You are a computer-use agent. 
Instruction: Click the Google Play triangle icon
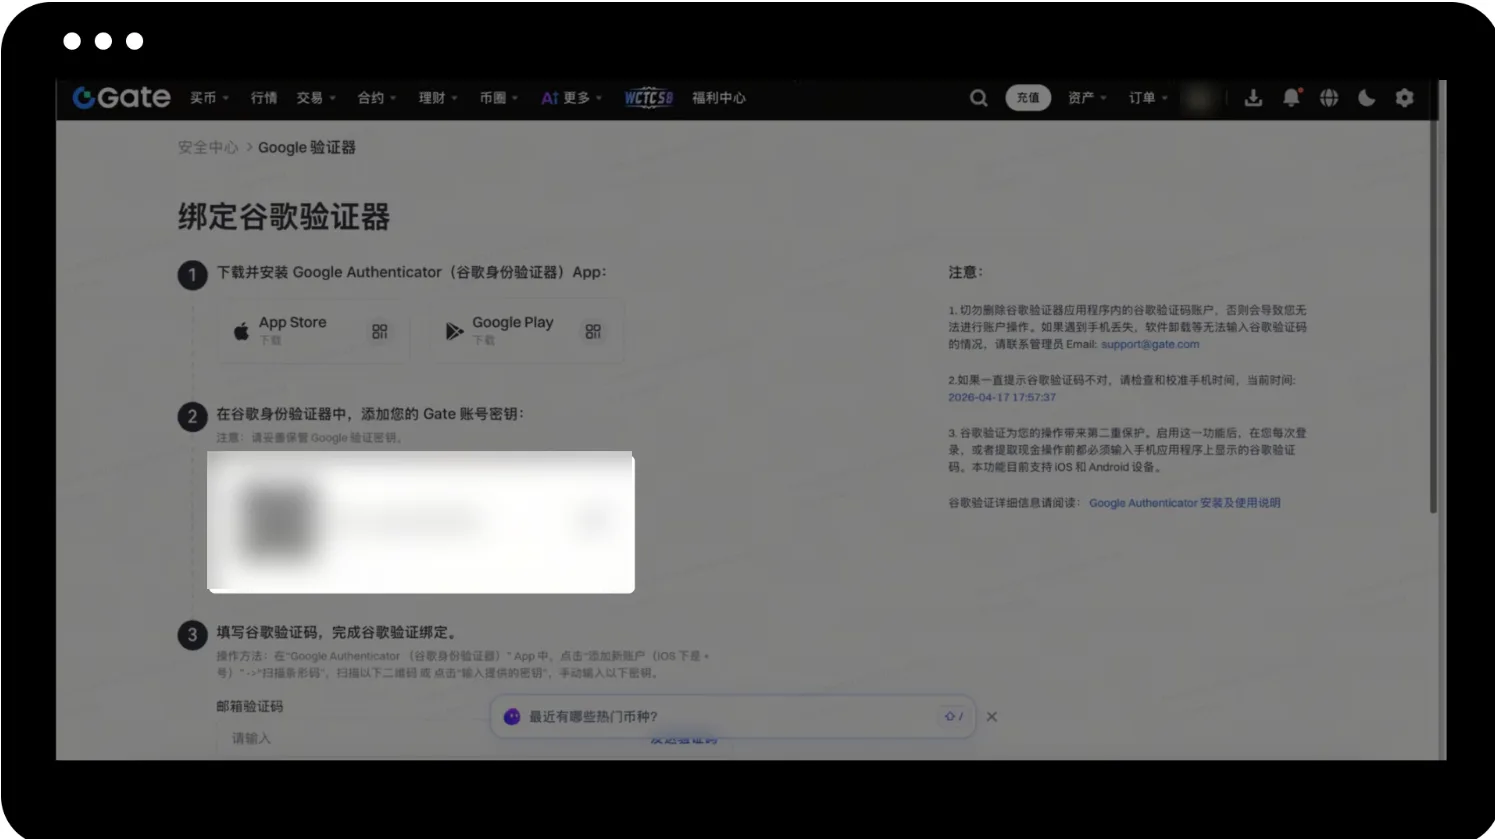(x=454, y=331)
